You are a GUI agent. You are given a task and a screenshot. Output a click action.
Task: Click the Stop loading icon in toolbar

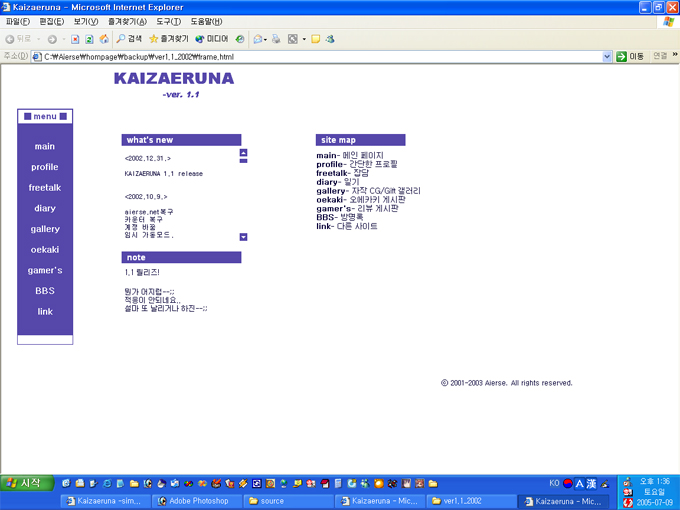tap(75, 39)
